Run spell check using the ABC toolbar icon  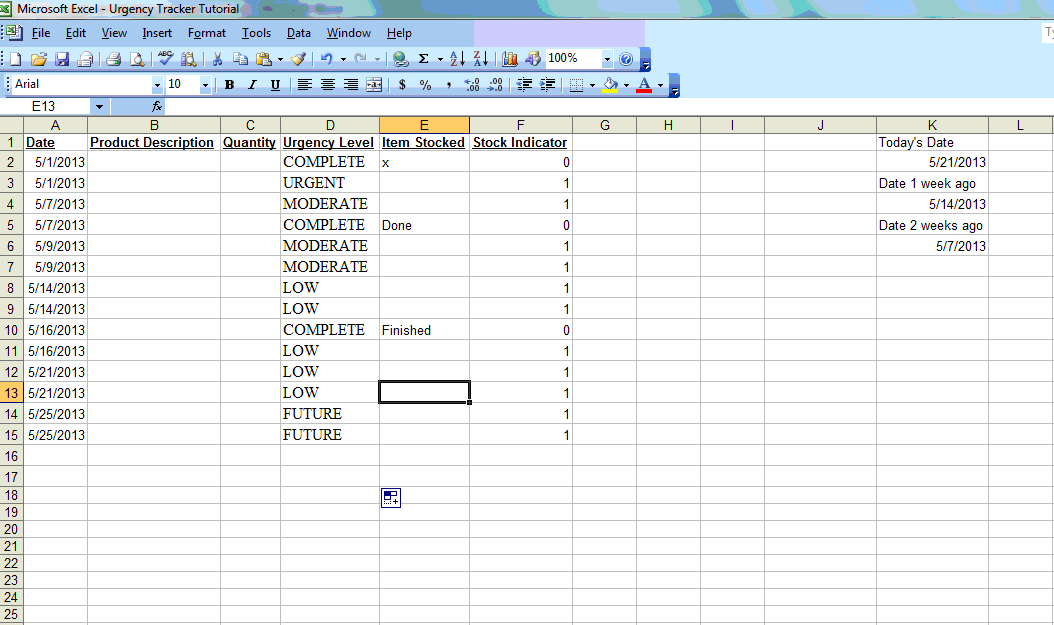(x=164, y=58)
